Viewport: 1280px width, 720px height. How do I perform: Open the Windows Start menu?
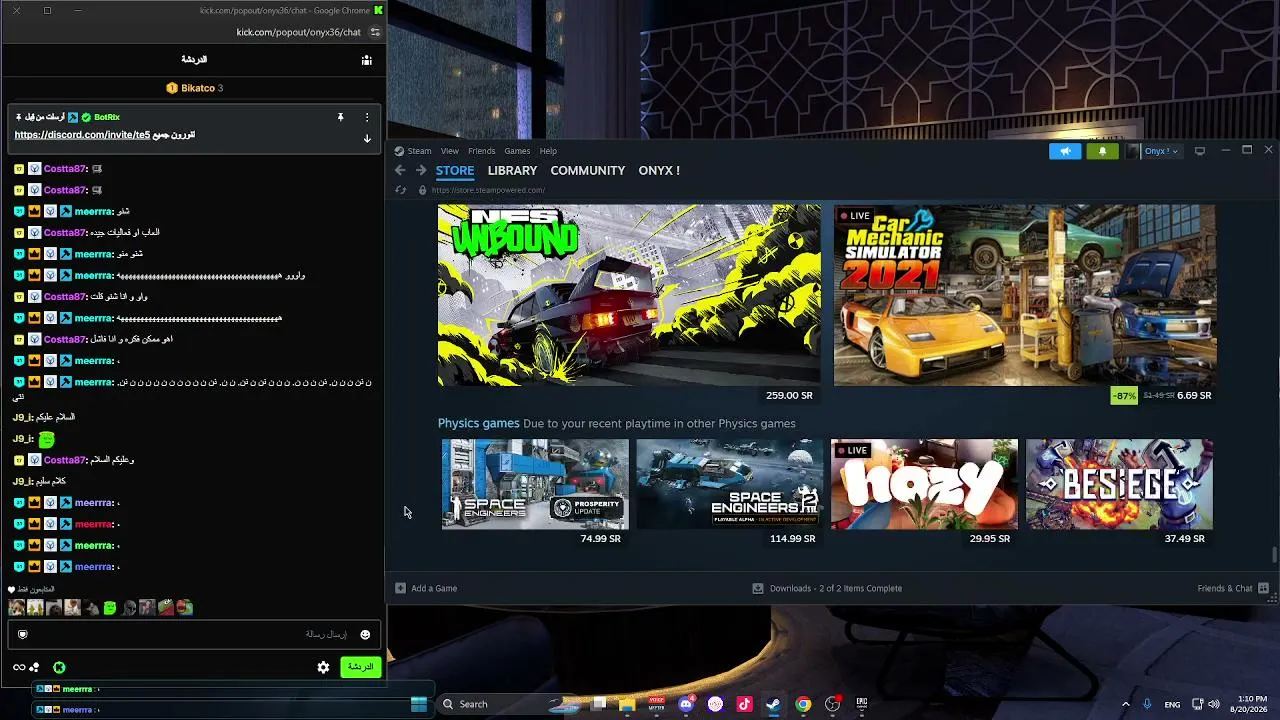point(419,704)
